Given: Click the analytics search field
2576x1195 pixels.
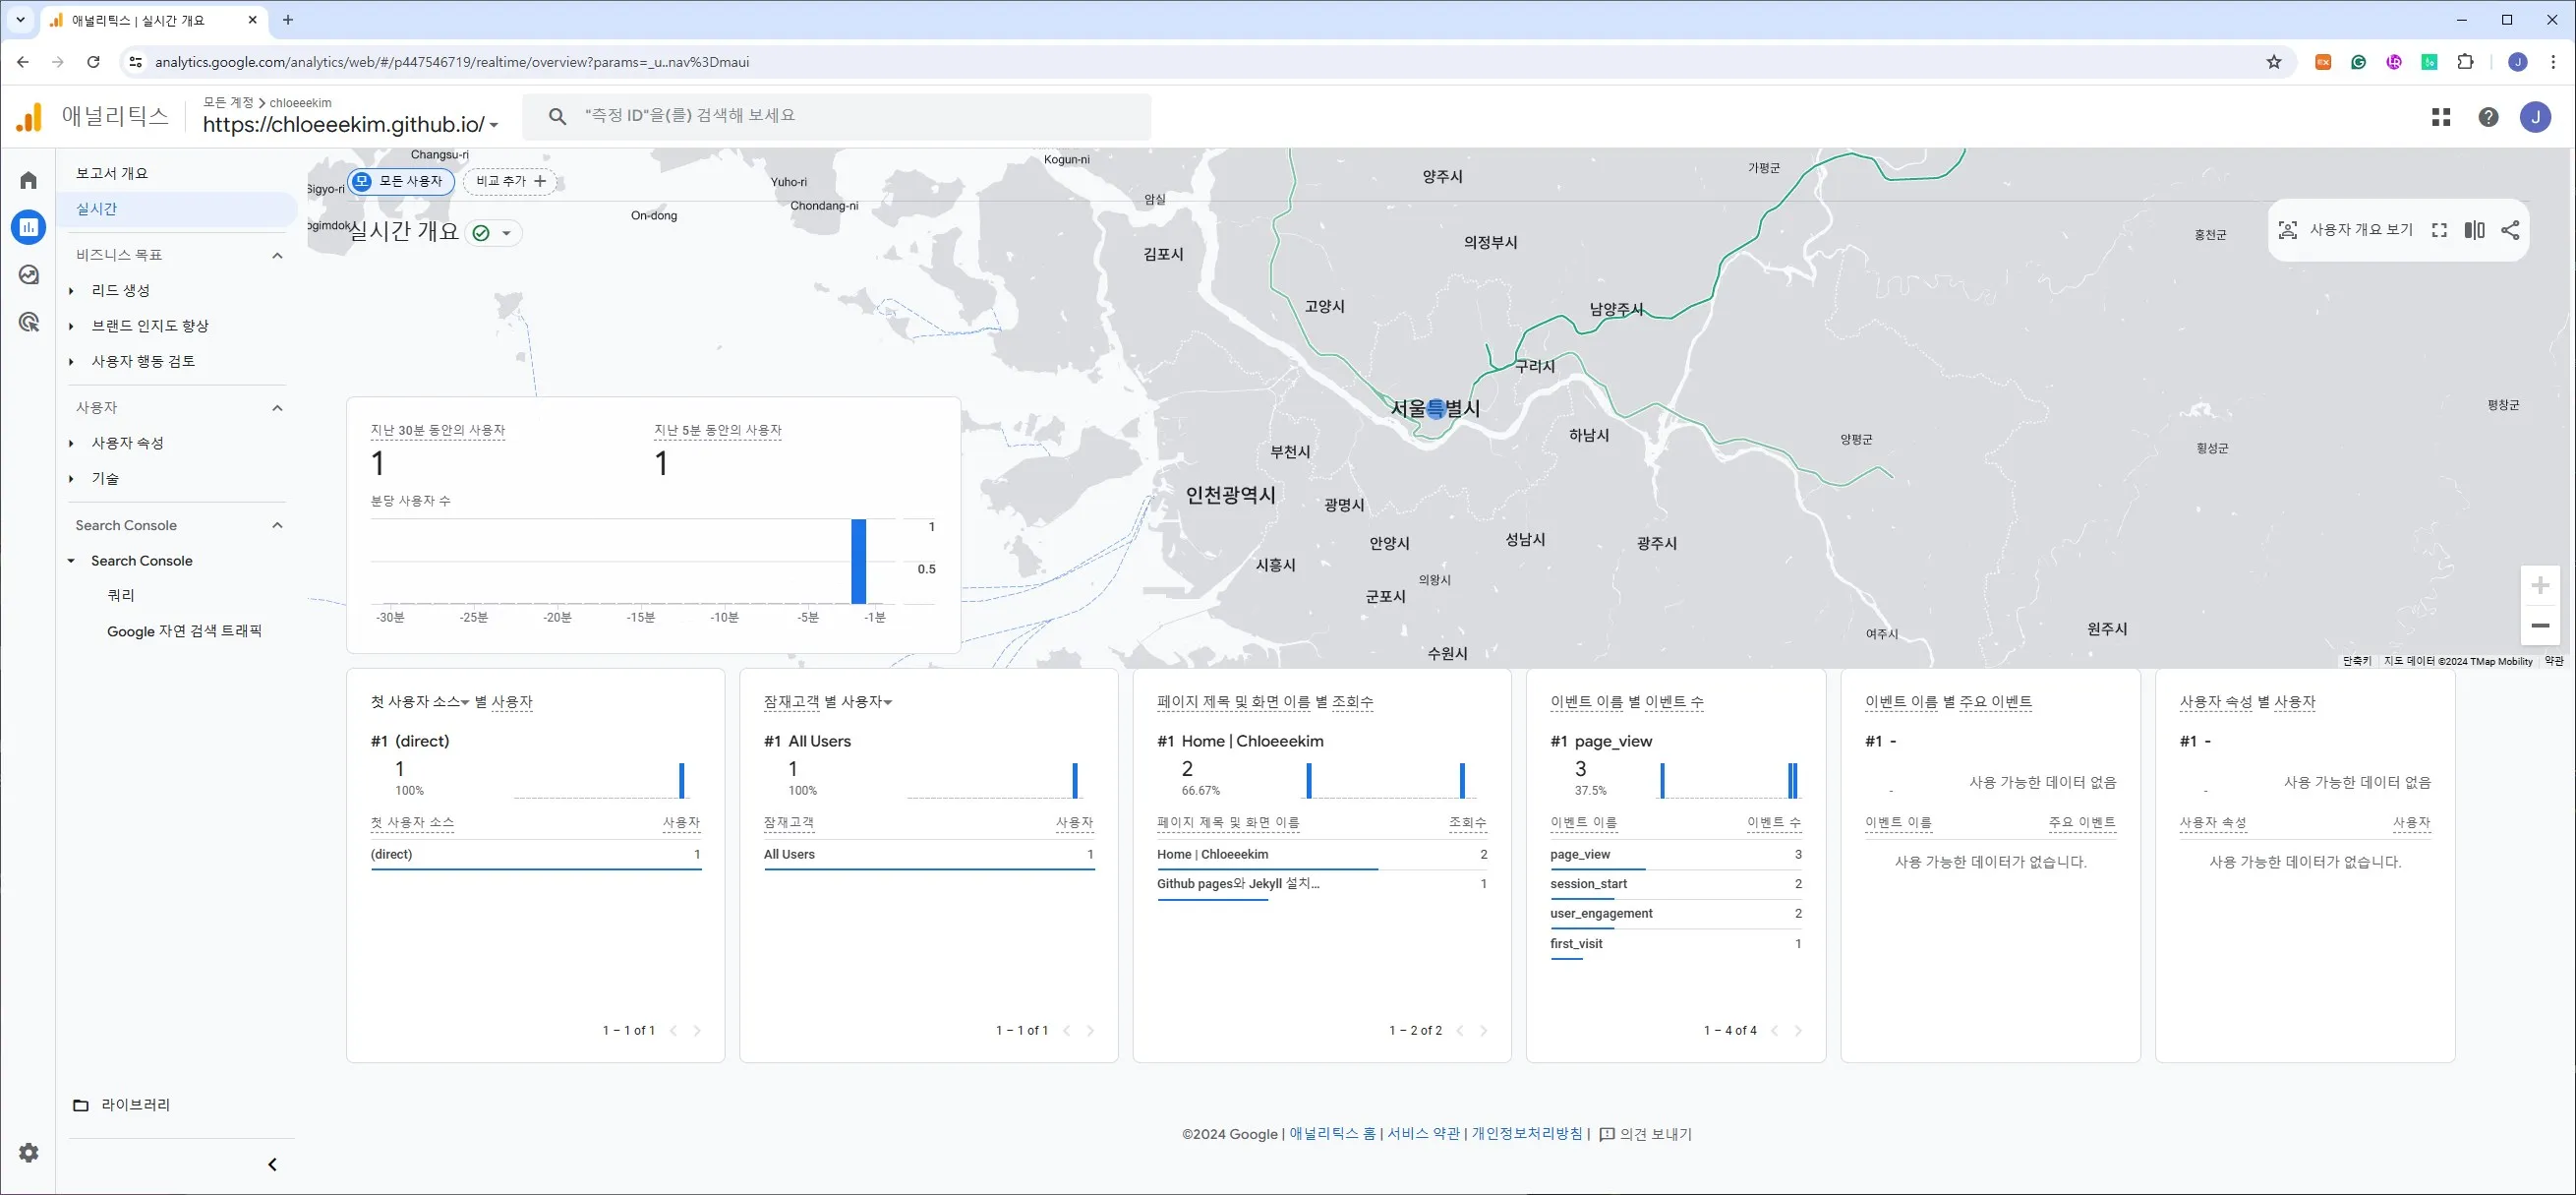Looking at the screenshot, I should pyautogui.click(x=837, y=116).
